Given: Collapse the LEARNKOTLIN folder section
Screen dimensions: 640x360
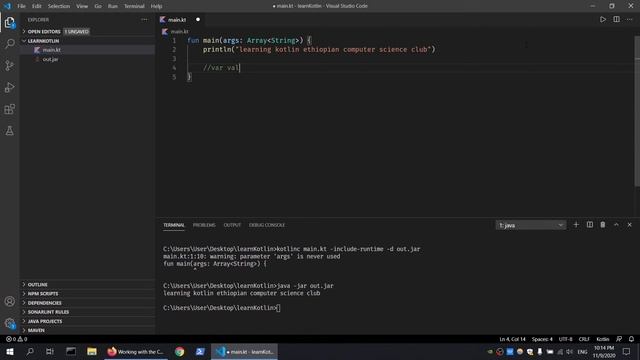Looking at the screenshot, I should (88, 41).
